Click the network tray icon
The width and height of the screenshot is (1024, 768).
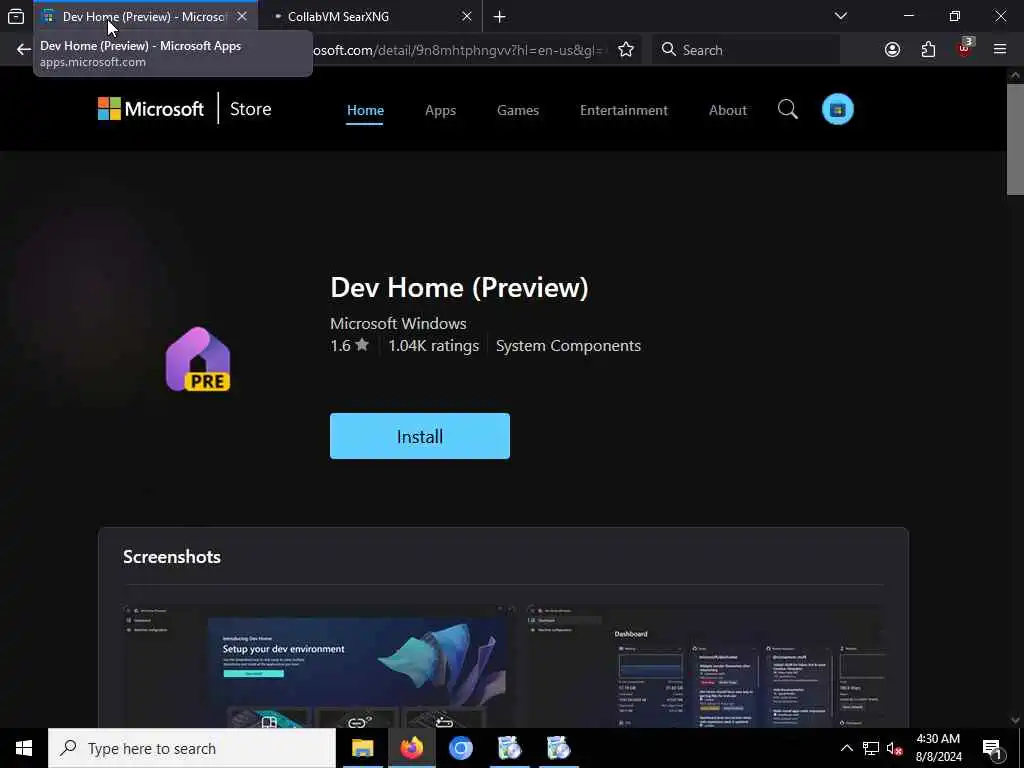point(871,748)
